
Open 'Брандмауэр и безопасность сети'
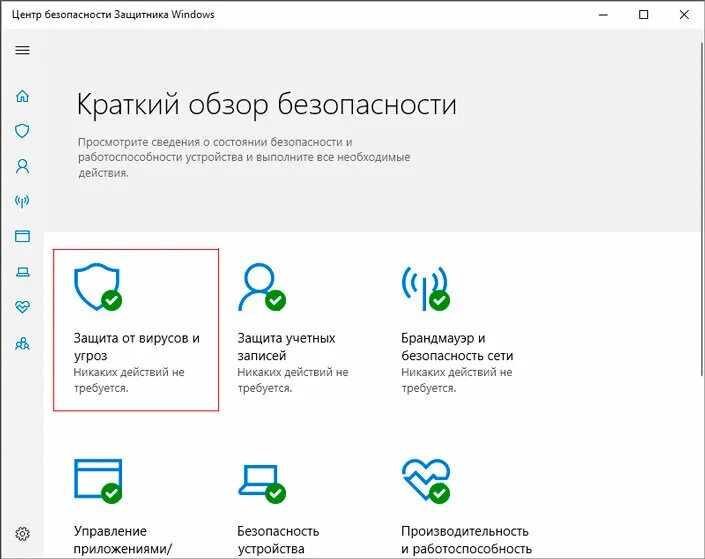coord(457,346)
